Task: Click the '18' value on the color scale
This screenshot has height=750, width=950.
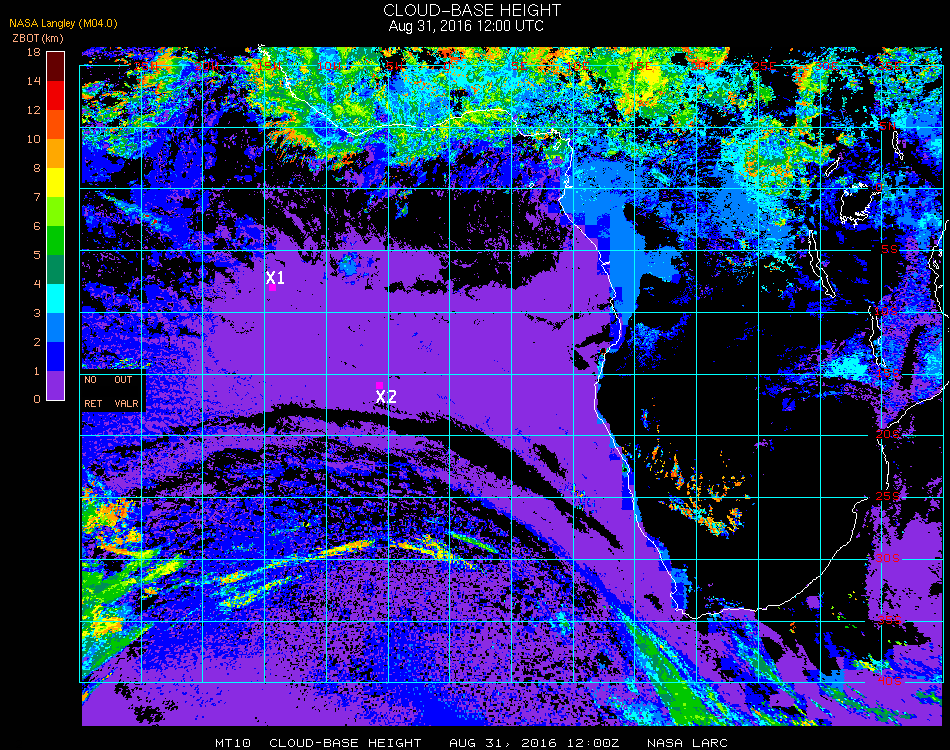Action: tap(33, 52)
